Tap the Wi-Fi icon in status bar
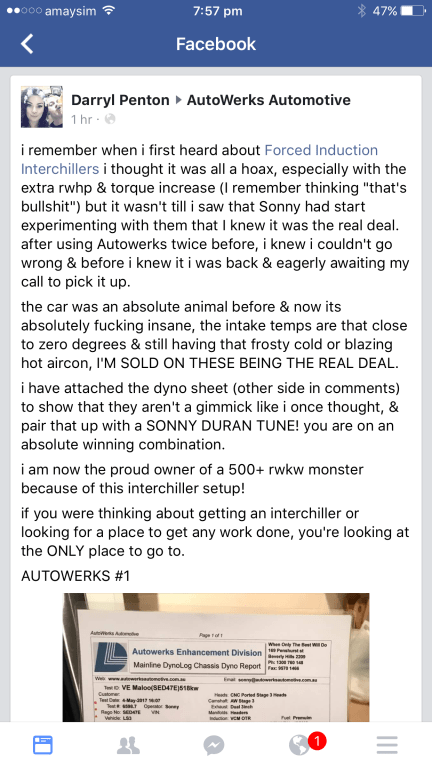432x768 pixels. pyautogui.click(x=110, y=11)
